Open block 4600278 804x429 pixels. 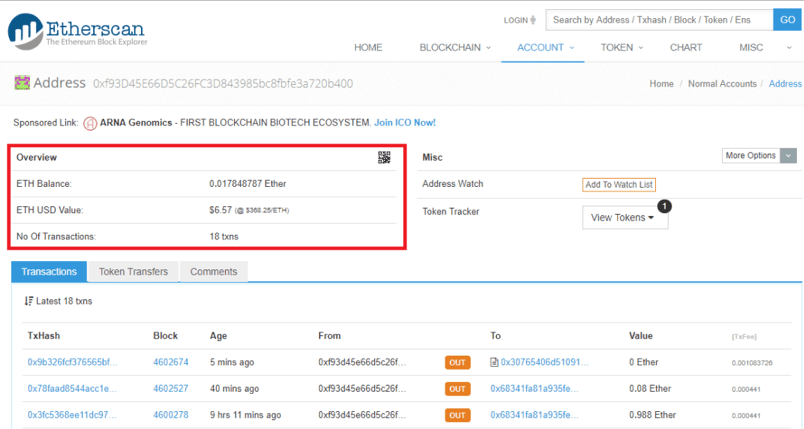tap(171, 415)
